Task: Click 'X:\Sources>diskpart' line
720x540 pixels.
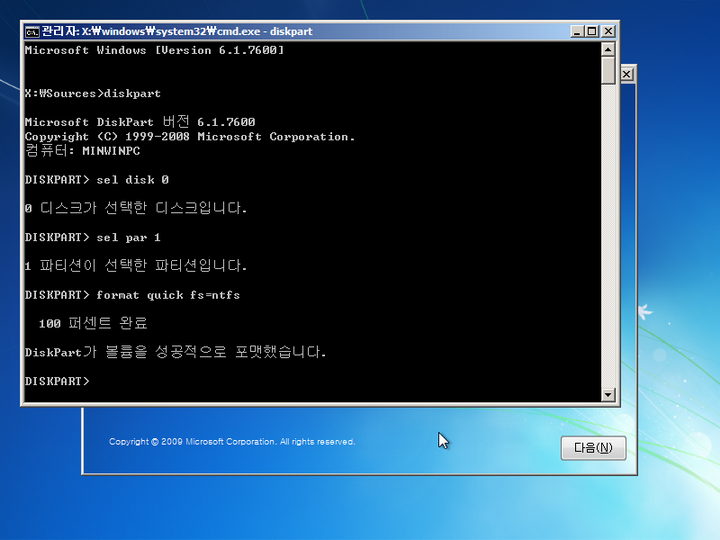Action: coord(93,93)
